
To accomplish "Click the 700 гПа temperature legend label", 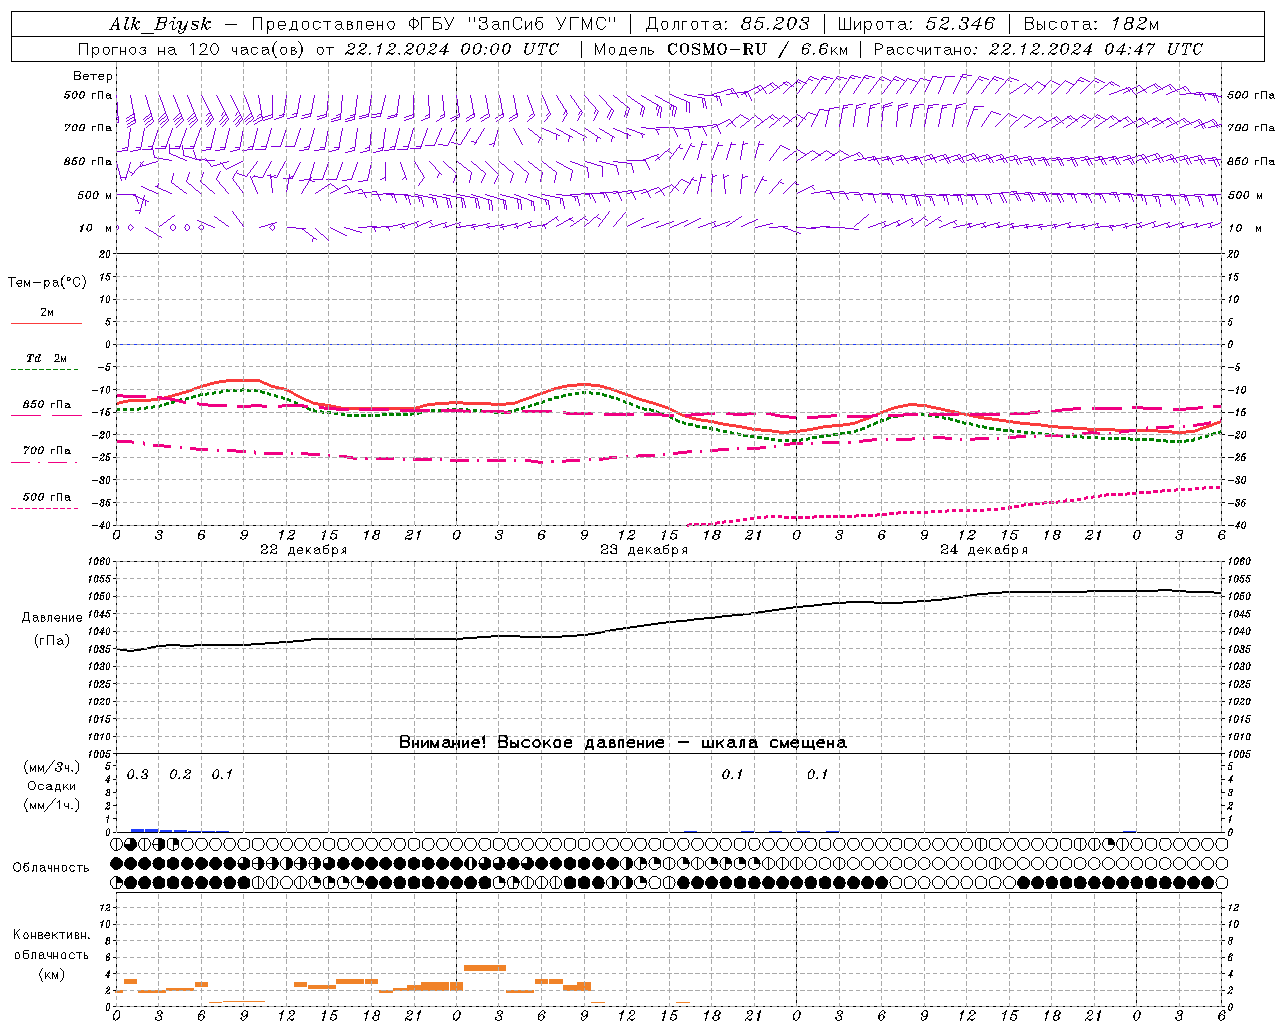I will tap(47, 451).
